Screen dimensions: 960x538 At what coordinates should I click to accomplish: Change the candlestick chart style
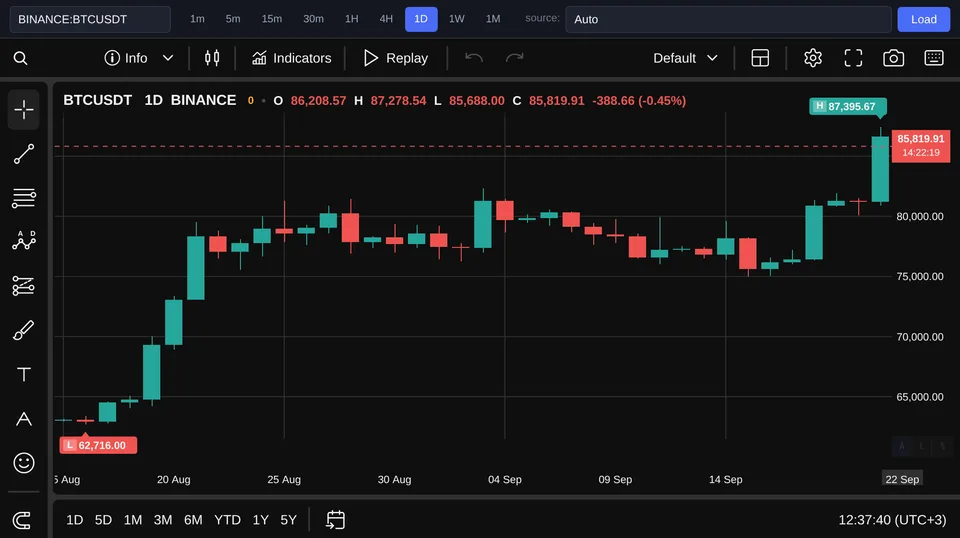click(x=212, y=58)
